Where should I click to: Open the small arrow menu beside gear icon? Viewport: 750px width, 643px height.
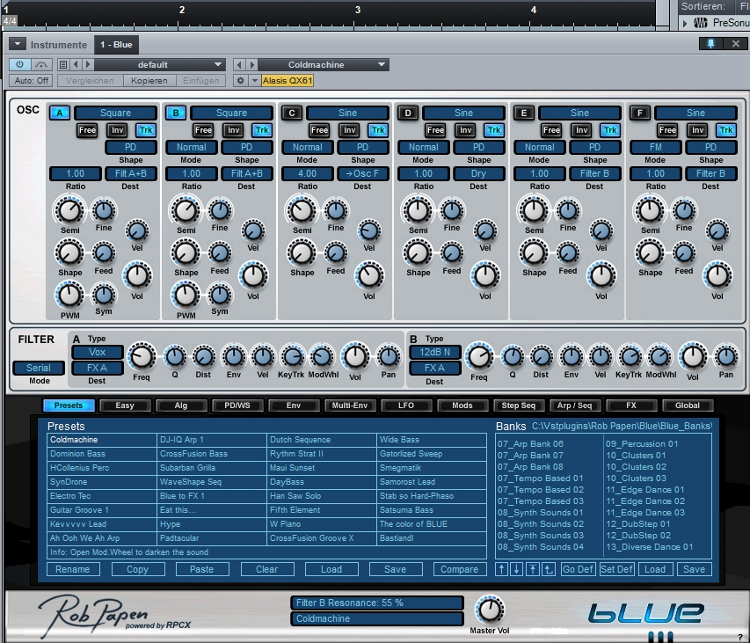pyautogui.click(x=254, y=80)
